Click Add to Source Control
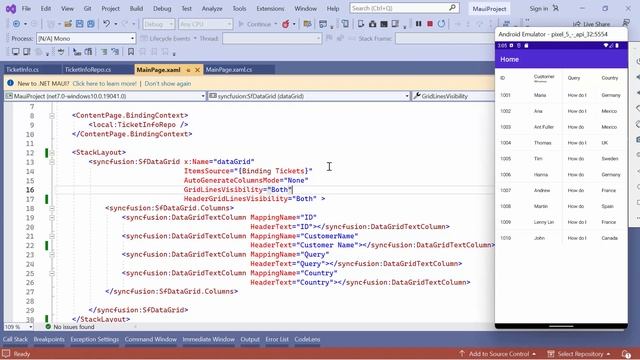The image size is (640, 360). 498,354
